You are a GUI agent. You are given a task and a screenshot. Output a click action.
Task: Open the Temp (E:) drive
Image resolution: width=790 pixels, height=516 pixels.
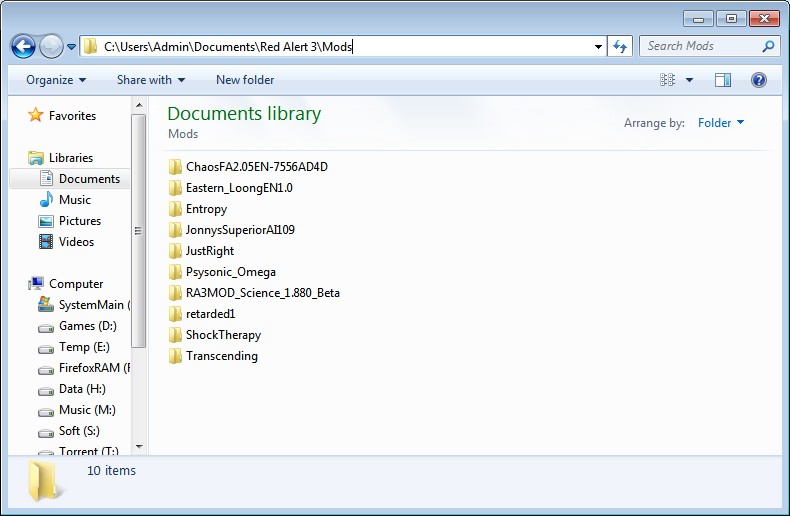tap(84, 347)
